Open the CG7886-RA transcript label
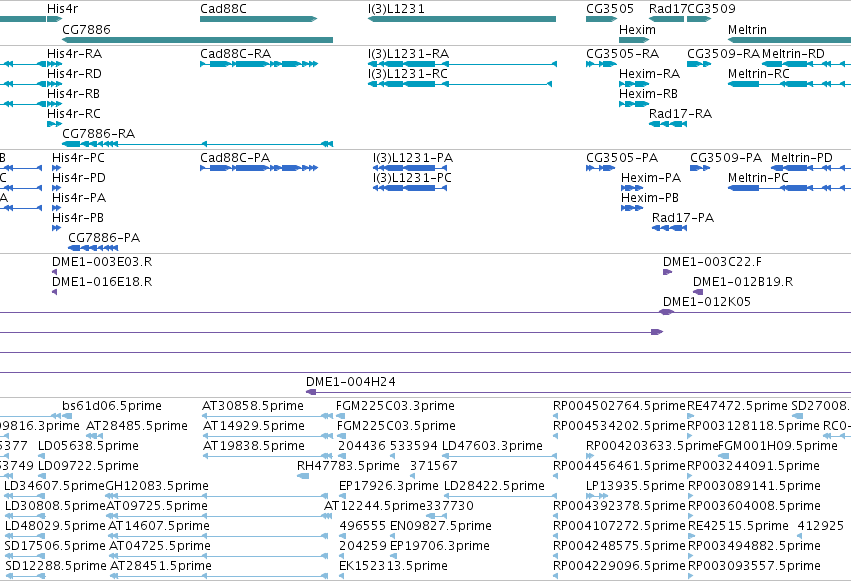This screenshot has height=581, width=851. click(98, 133)
